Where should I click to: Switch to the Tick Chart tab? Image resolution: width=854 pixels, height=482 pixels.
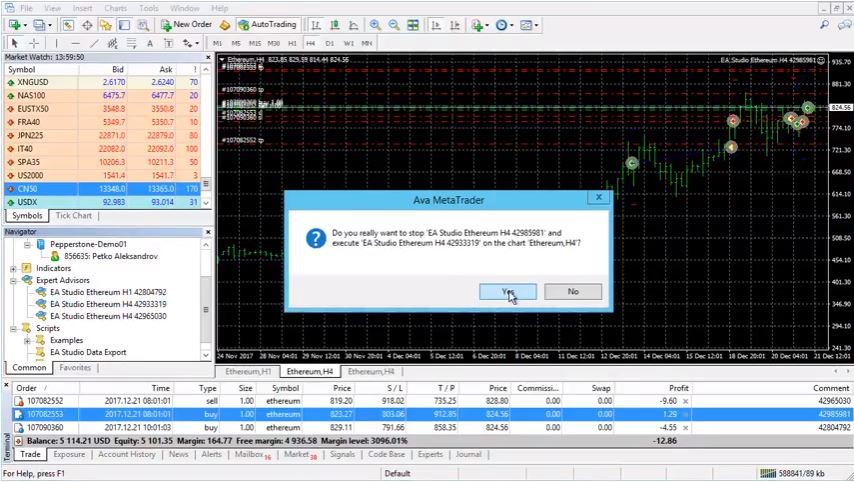(x=74, y=216)
